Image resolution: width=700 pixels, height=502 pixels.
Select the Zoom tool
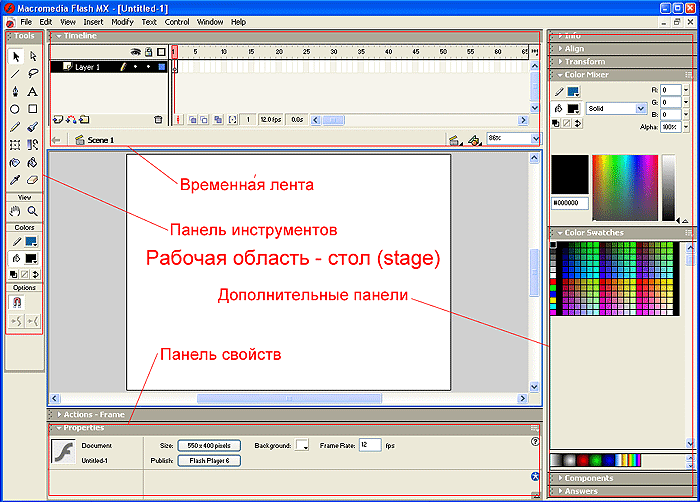[33, 211]
